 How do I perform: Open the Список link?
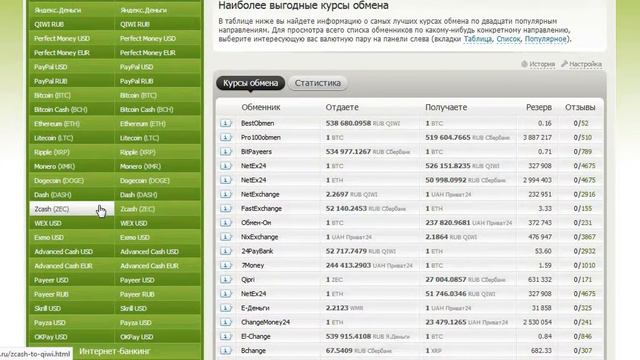click(x=508, y=39)
